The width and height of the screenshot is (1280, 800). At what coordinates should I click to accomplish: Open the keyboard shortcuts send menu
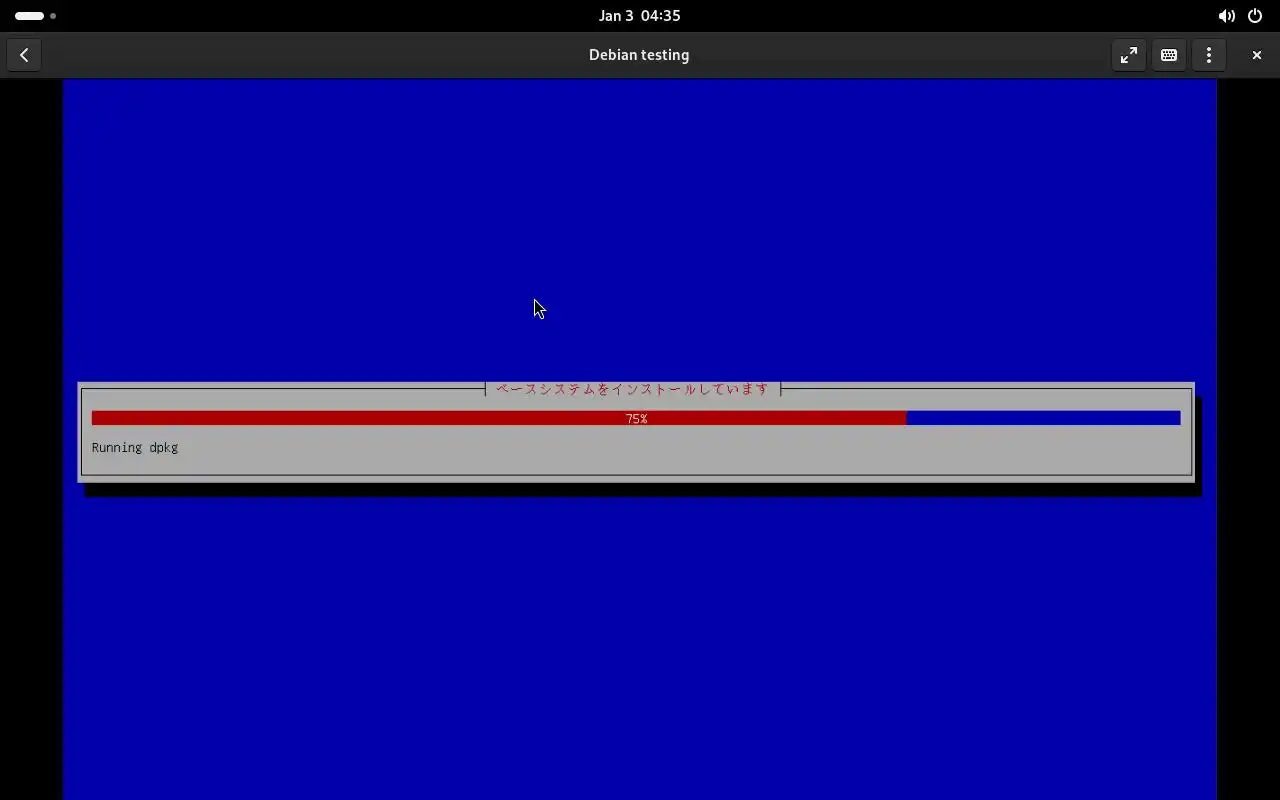(1169, 55)
